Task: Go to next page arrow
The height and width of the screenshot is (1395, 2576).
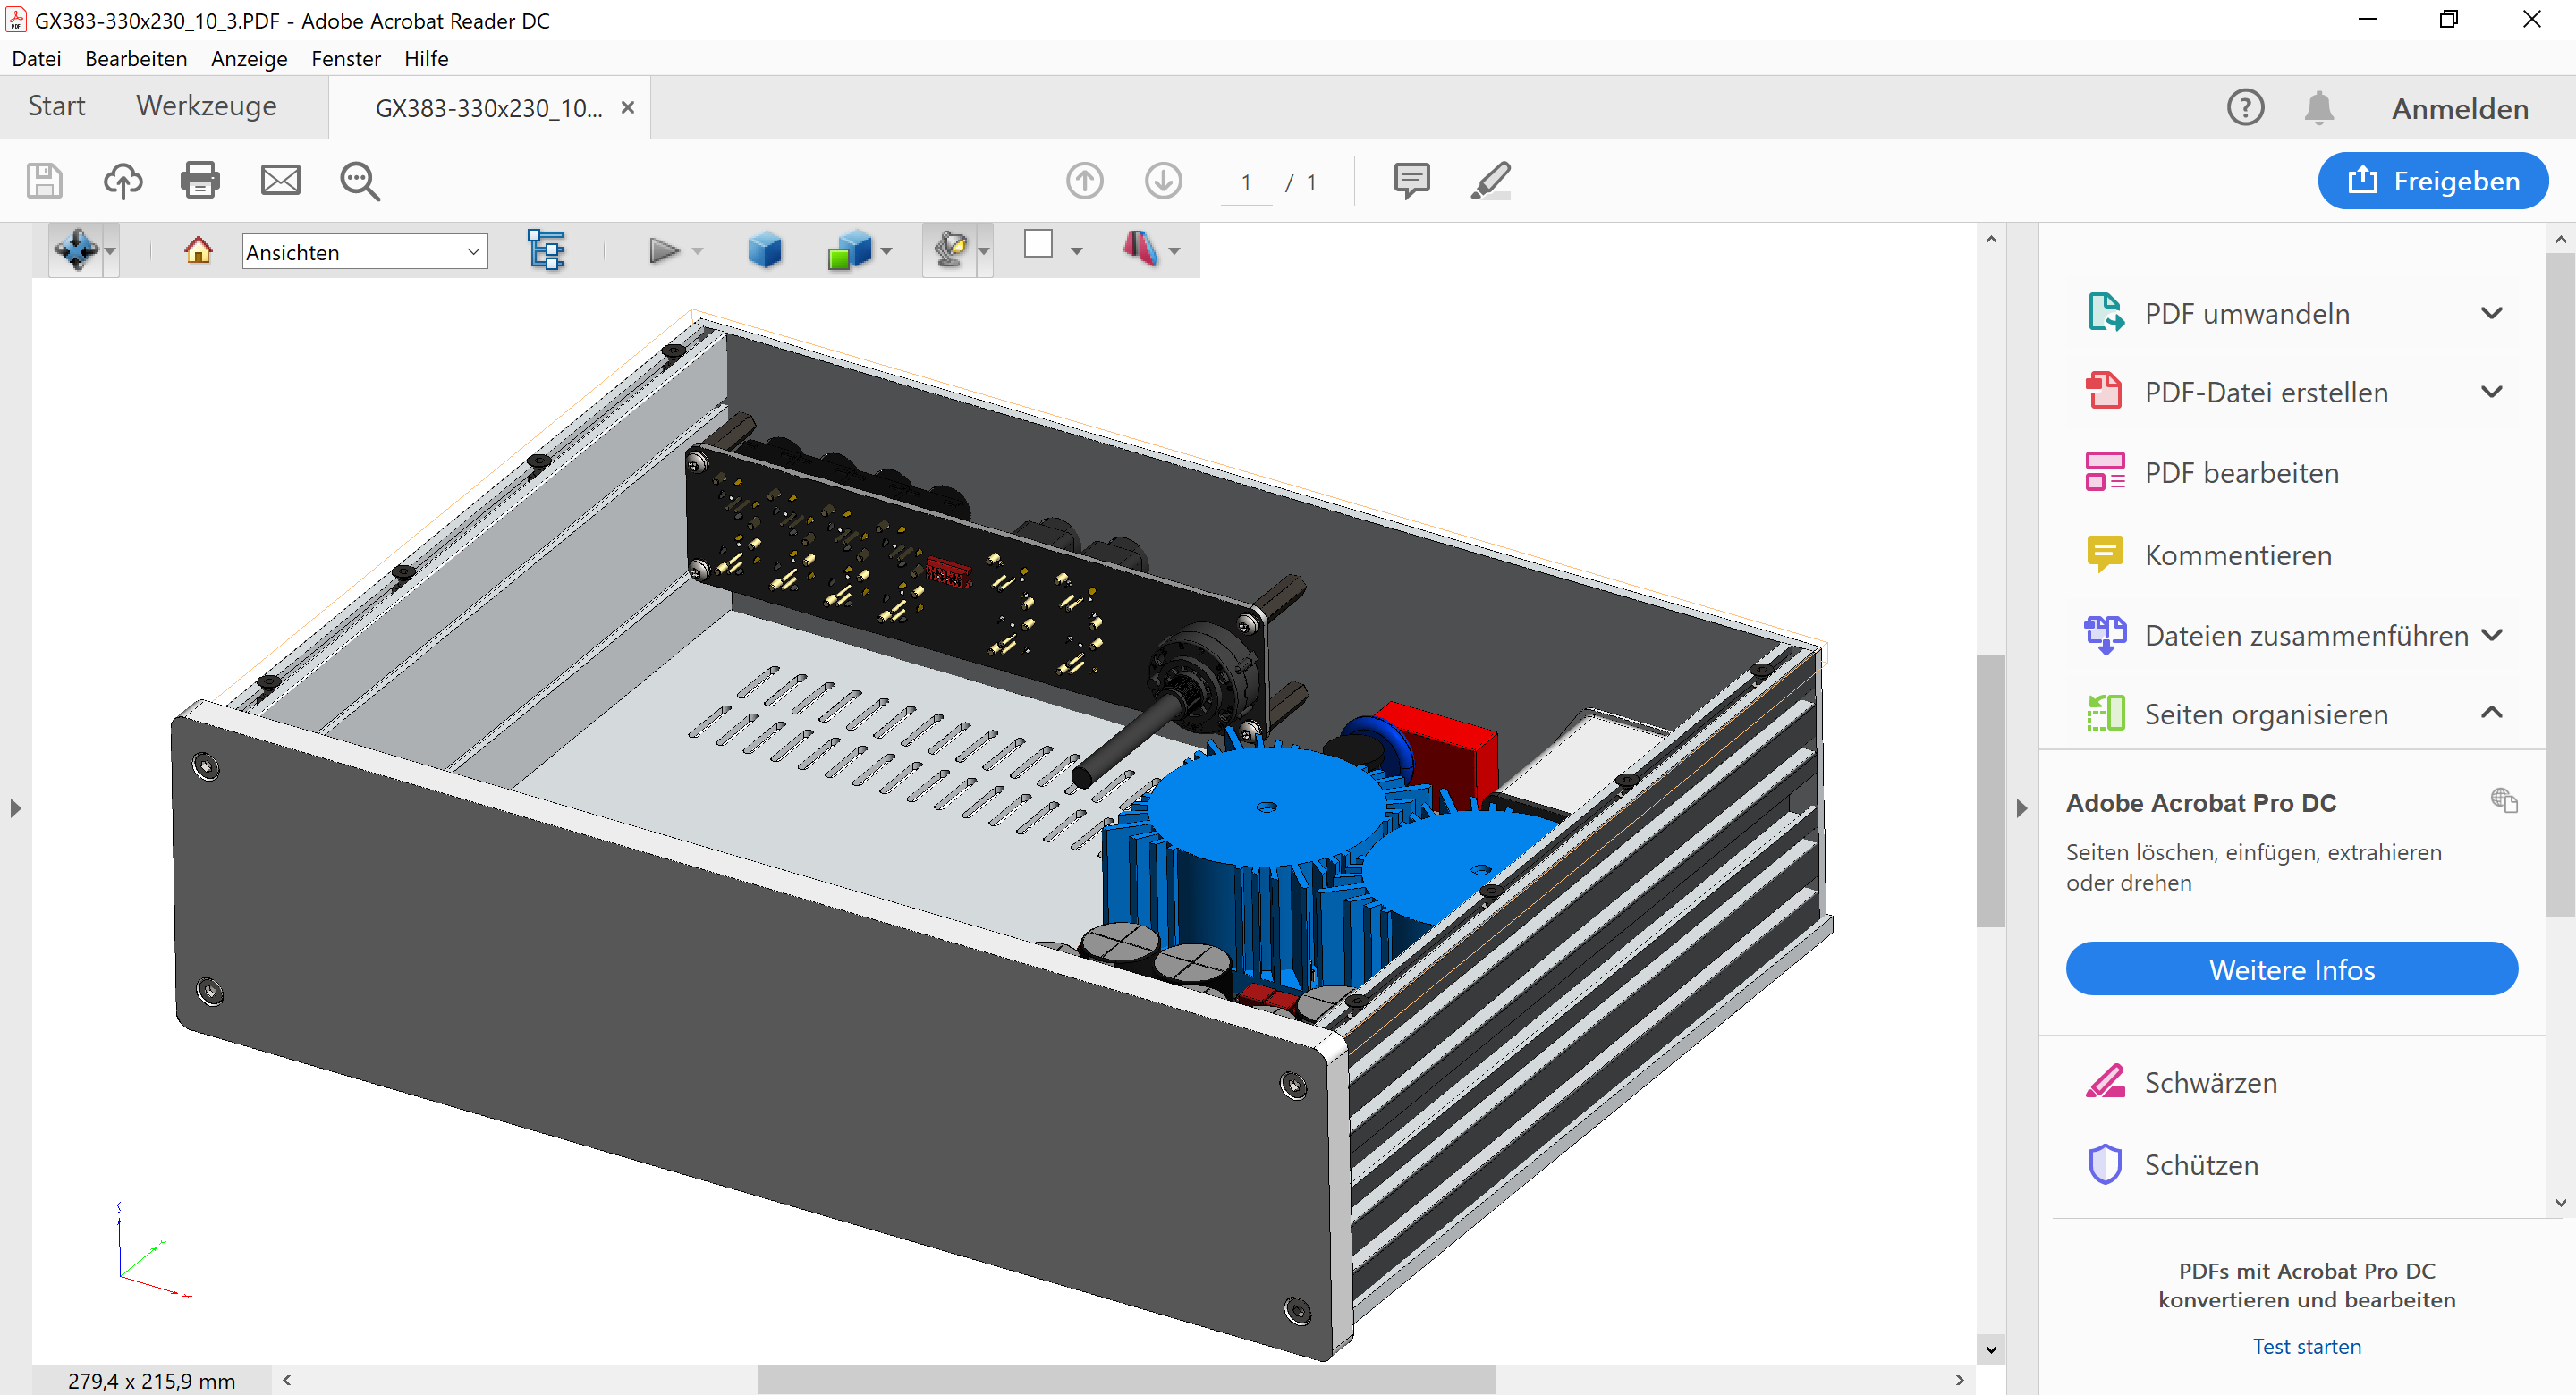Action: point(1163,181)
